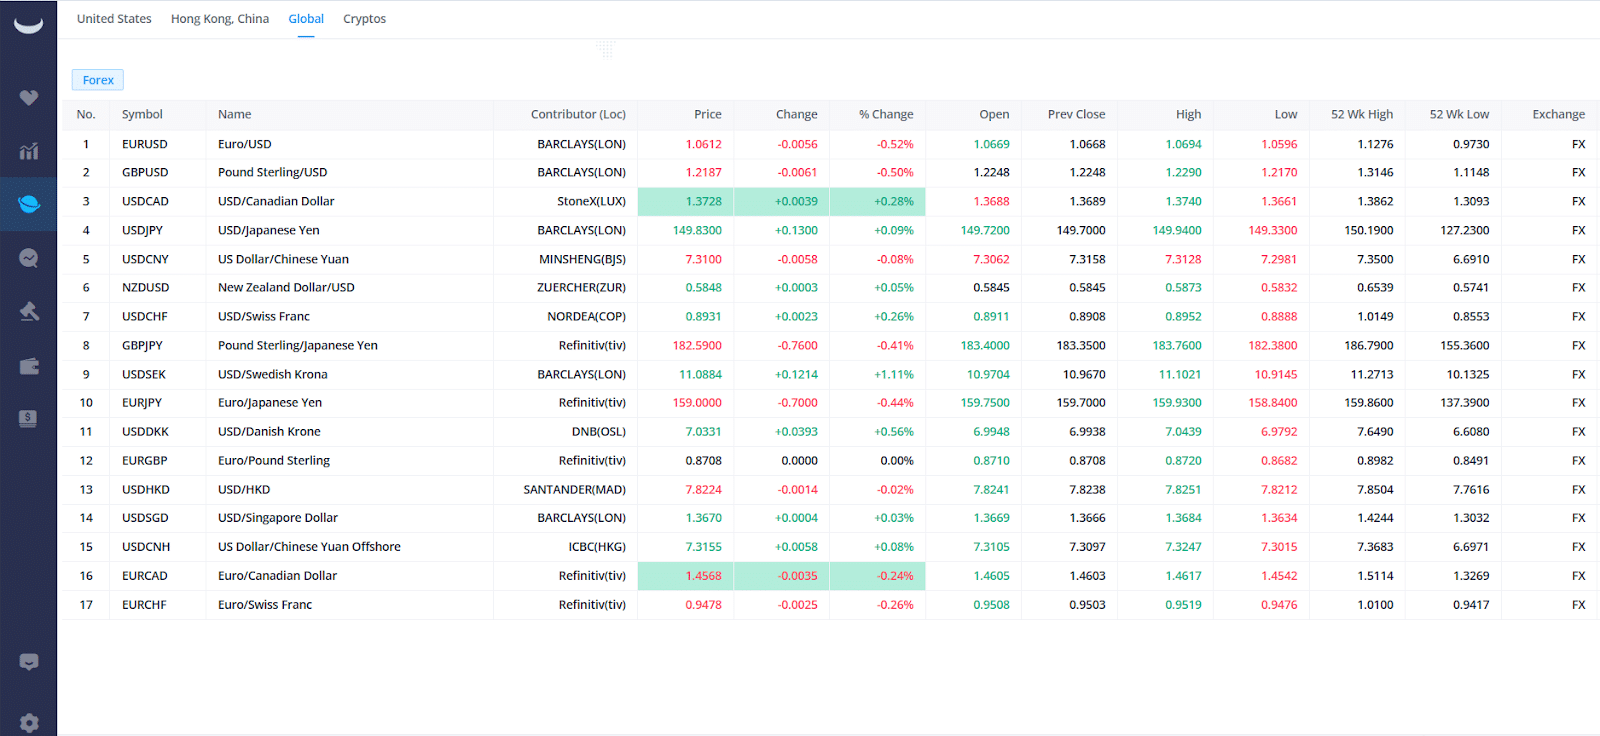Select the Global tab
1600x736 pixels.
pos(306,19)
